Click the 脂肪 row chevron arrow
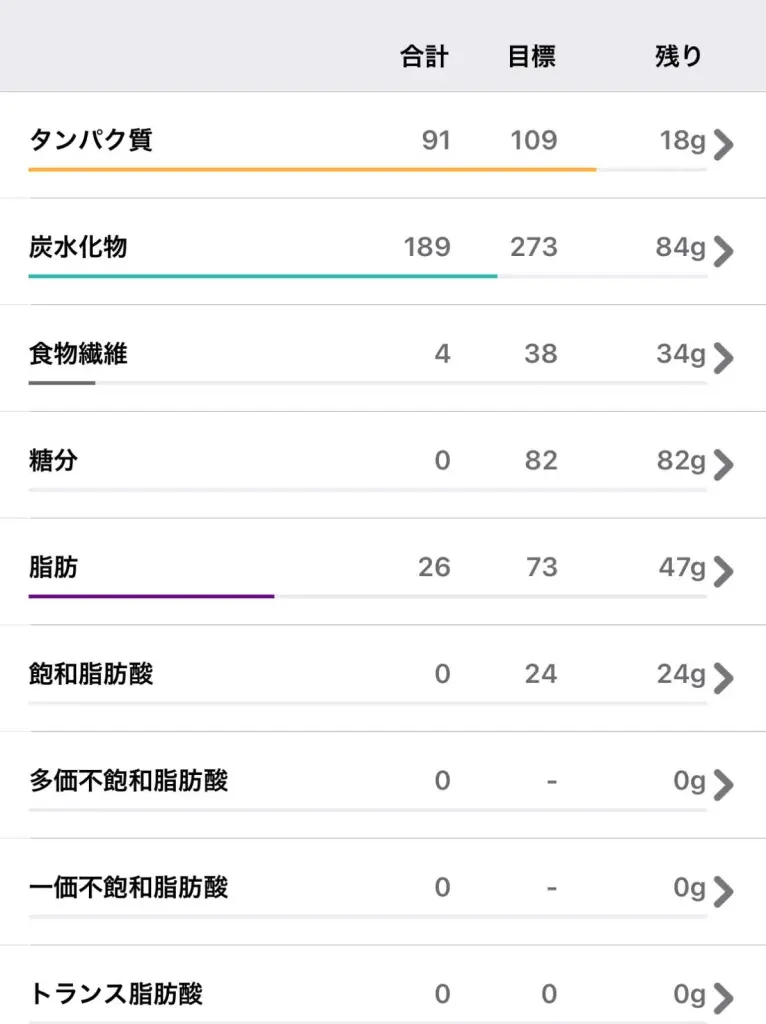766x1024 pixels. [x=724, y=572]
